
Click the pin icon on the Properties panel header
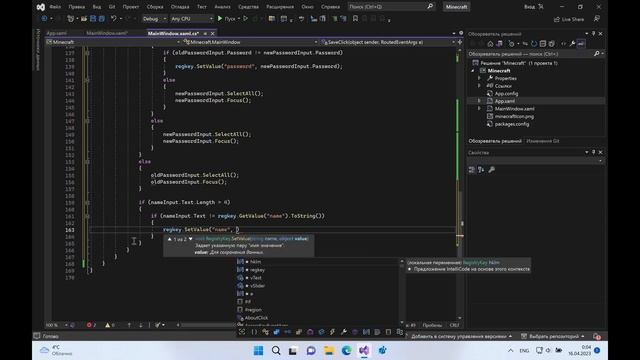tap(593, 152)
